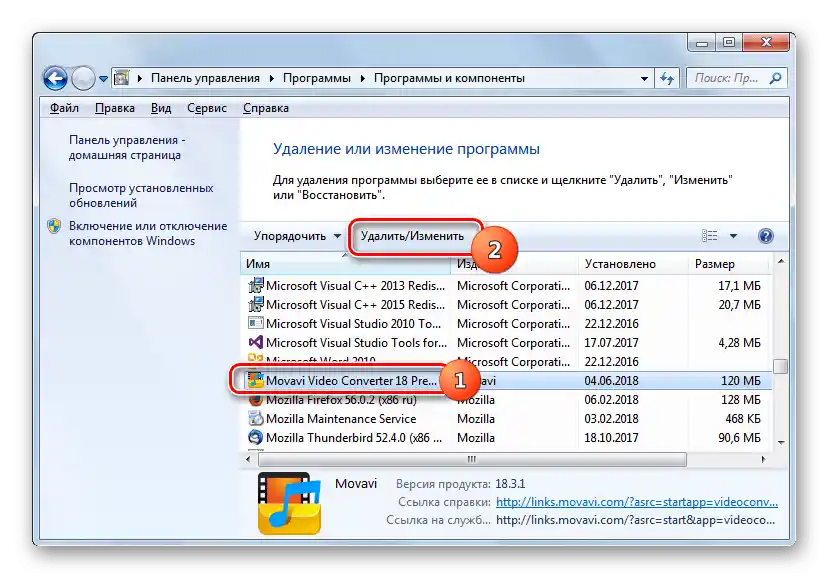Sort by the Установлено column header

click(x=632, y=264)
